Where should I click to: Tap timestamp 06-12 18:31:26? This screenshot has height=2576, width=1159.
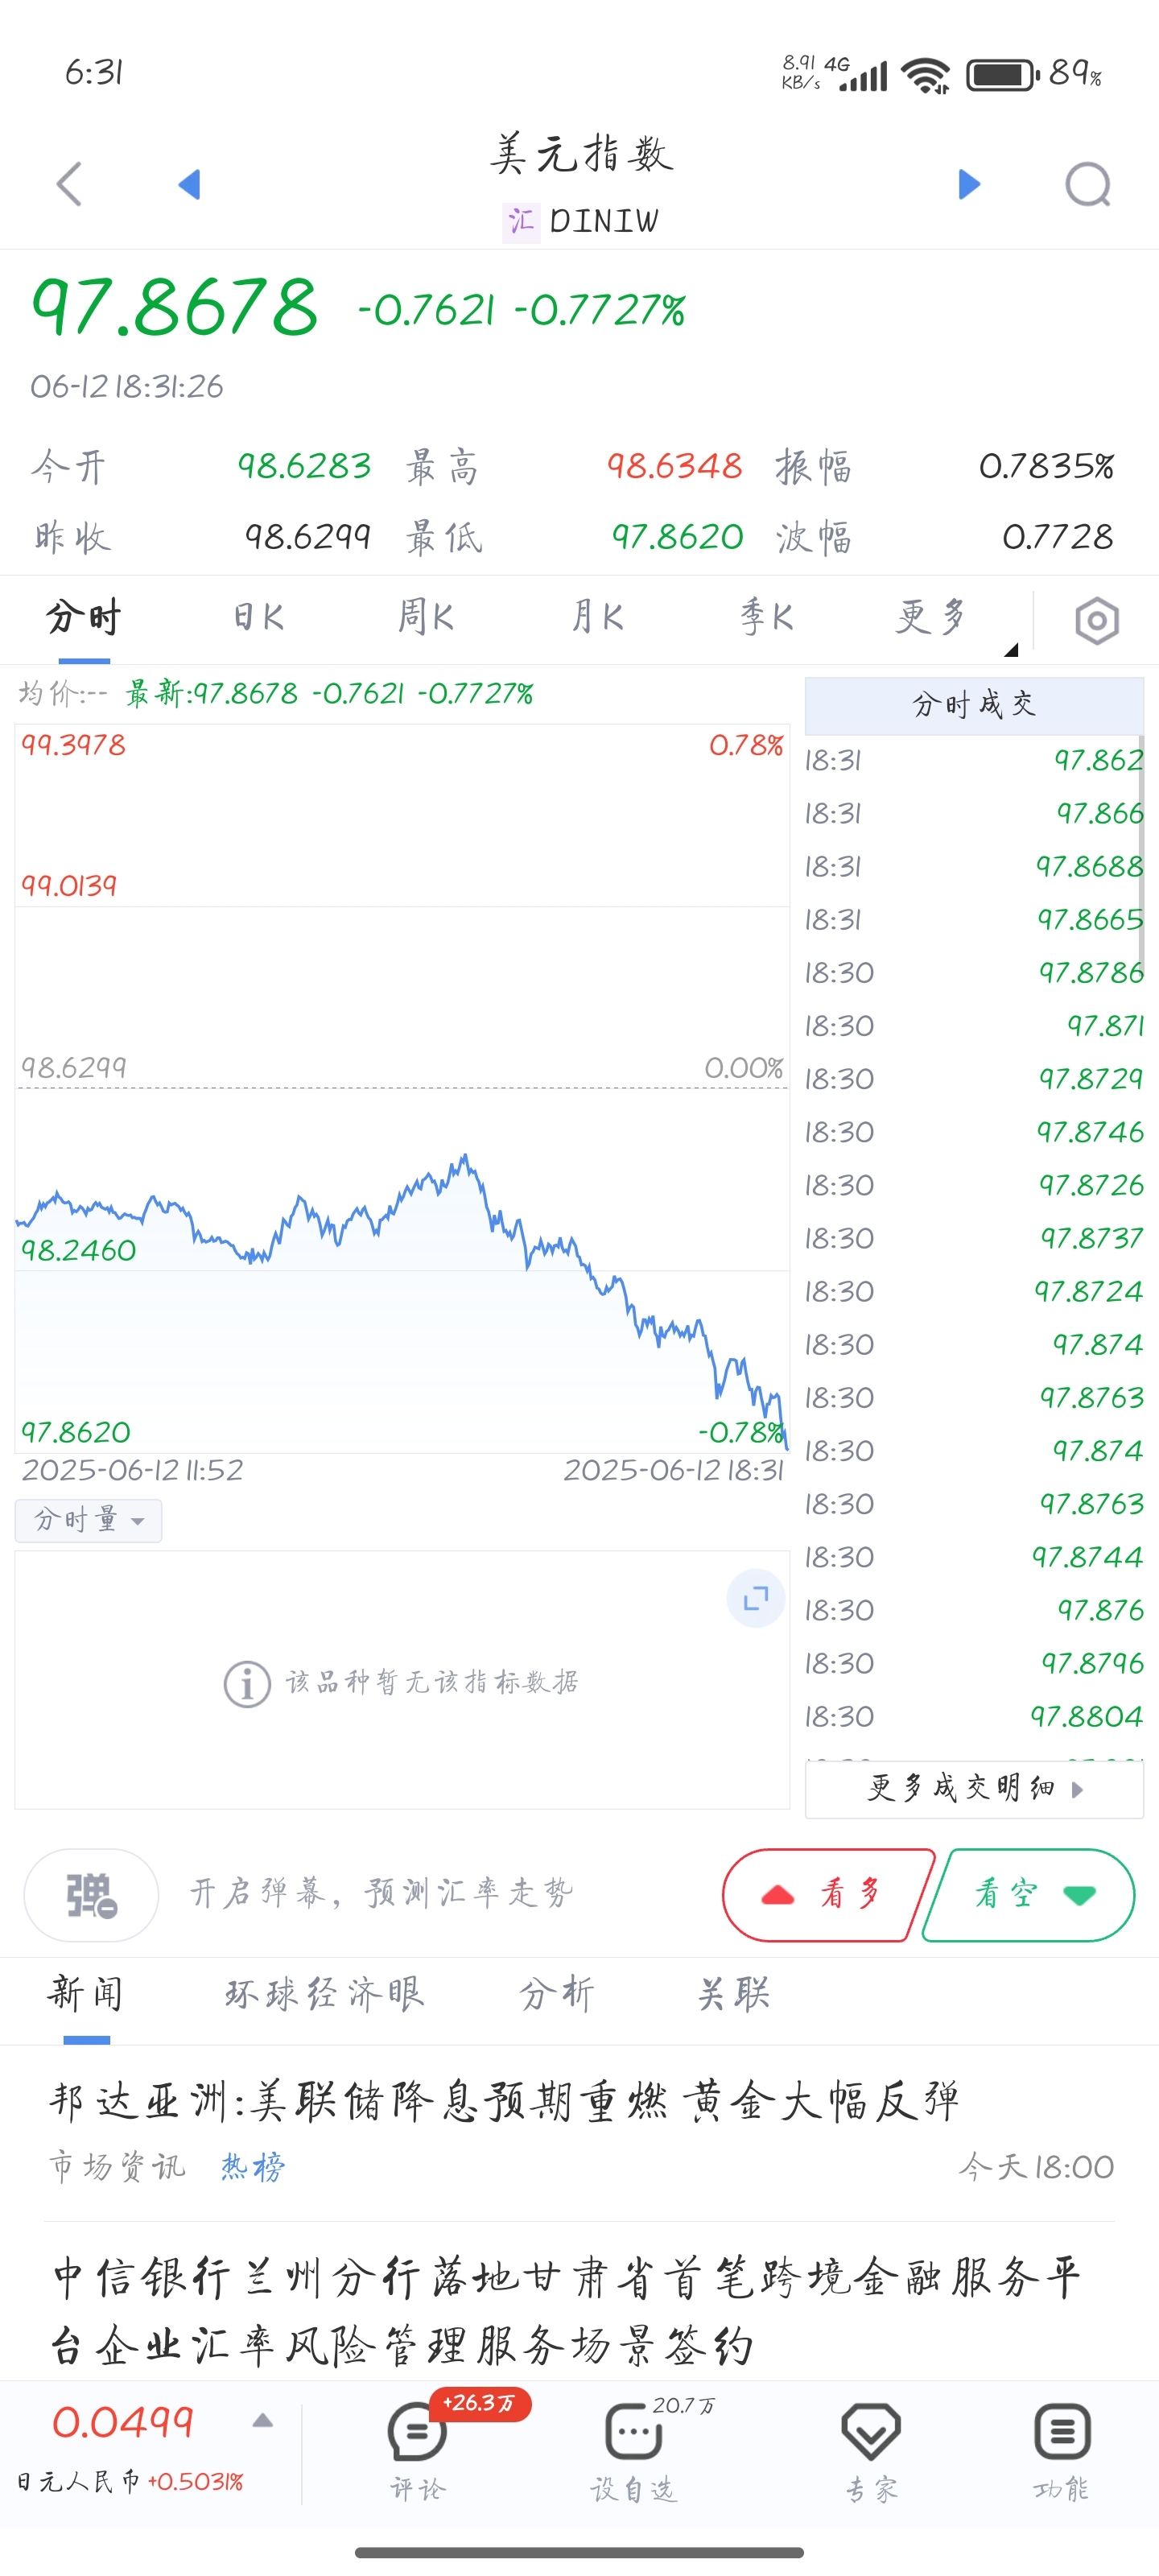coord(127,386)
